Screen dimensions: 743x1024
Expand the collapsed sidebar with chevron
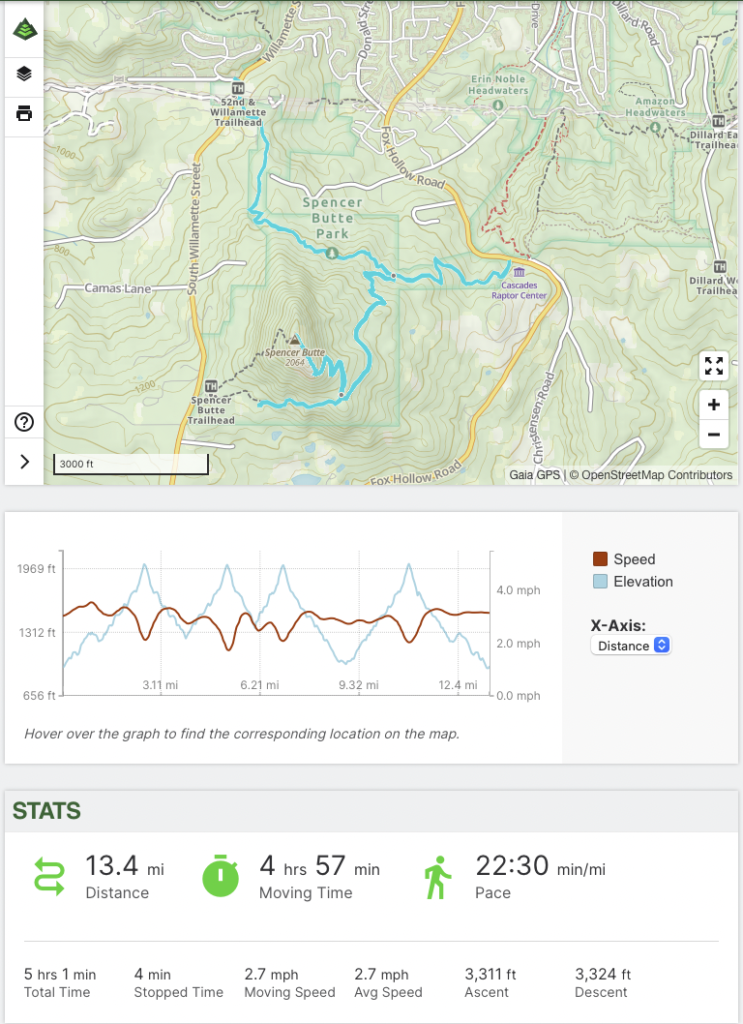tap(24, 462)
